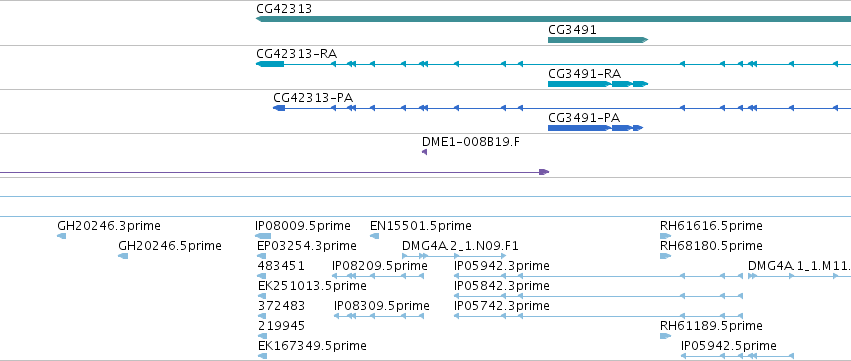Select the DME1-008B19.F purple arrow marker
851x361 pixels.
pos(424,152)
